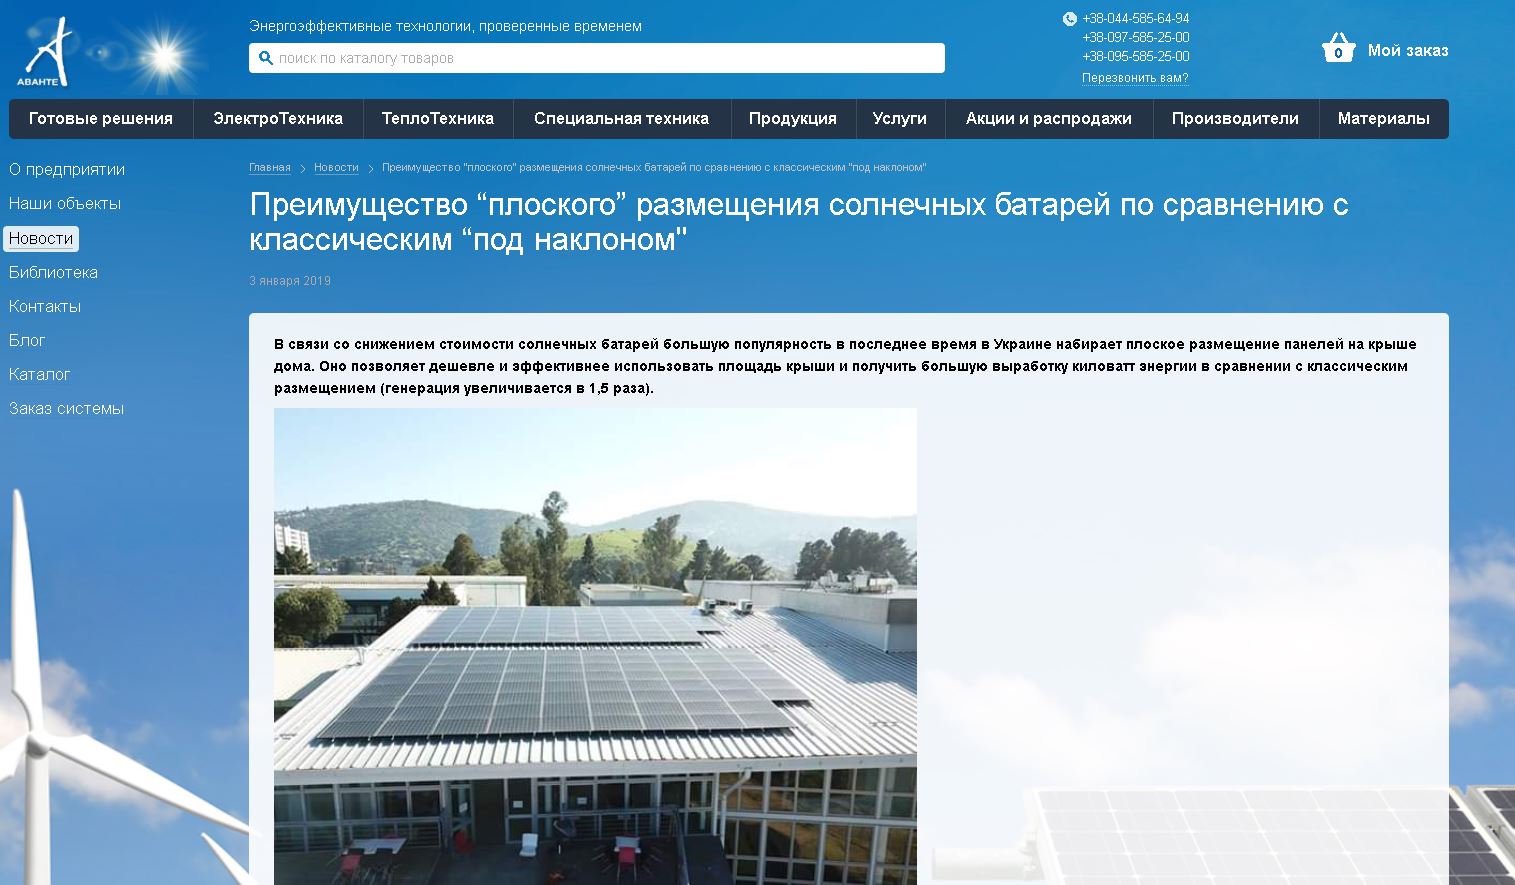Open the 'Производители' menu item
The width and height of the screenshot is (1515, 885).
tap(1235, 119)
